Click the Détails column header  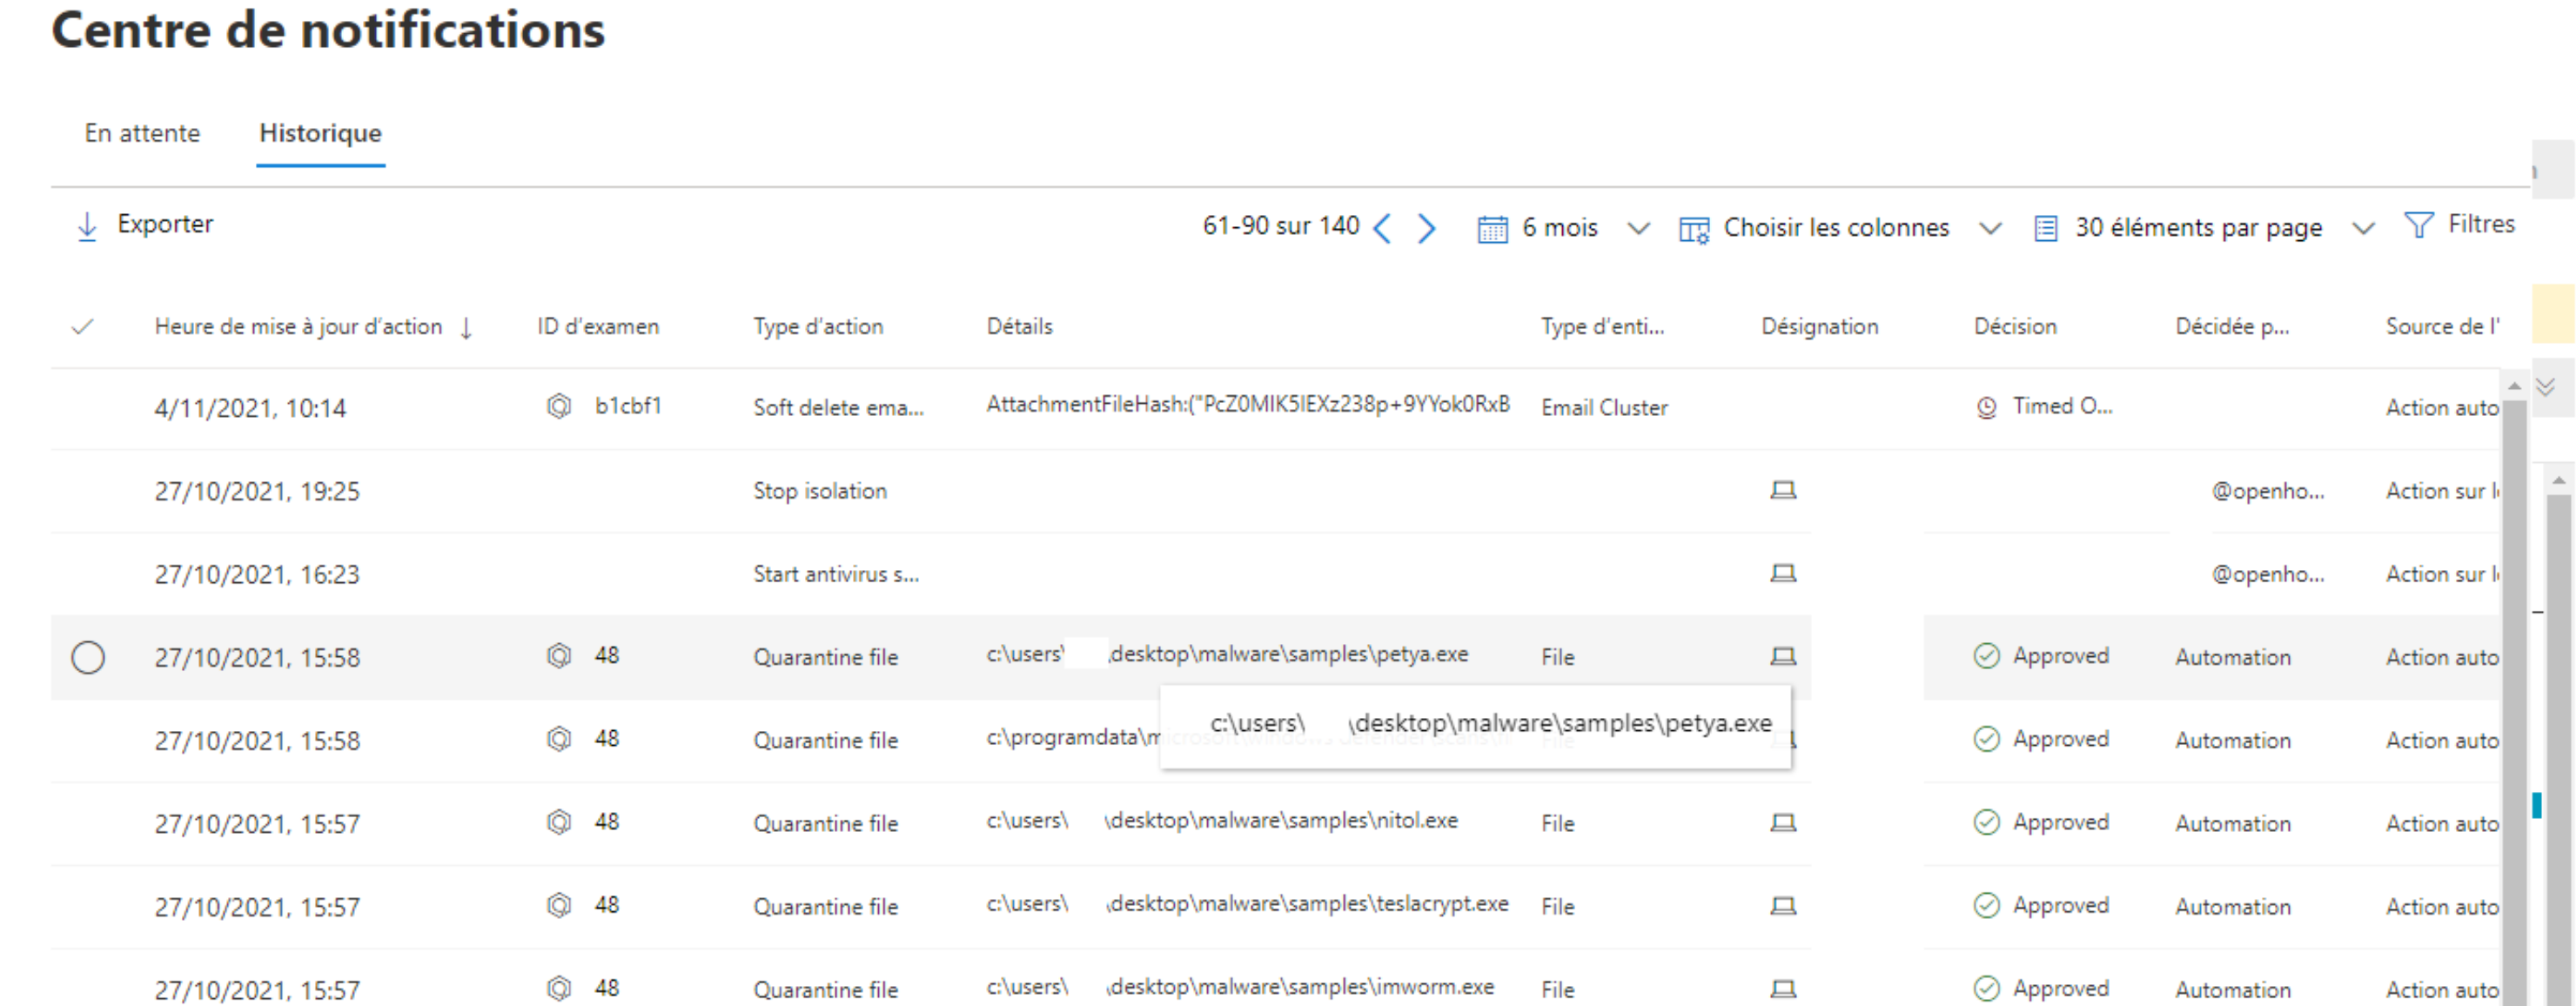click(x=1019, y=326)
